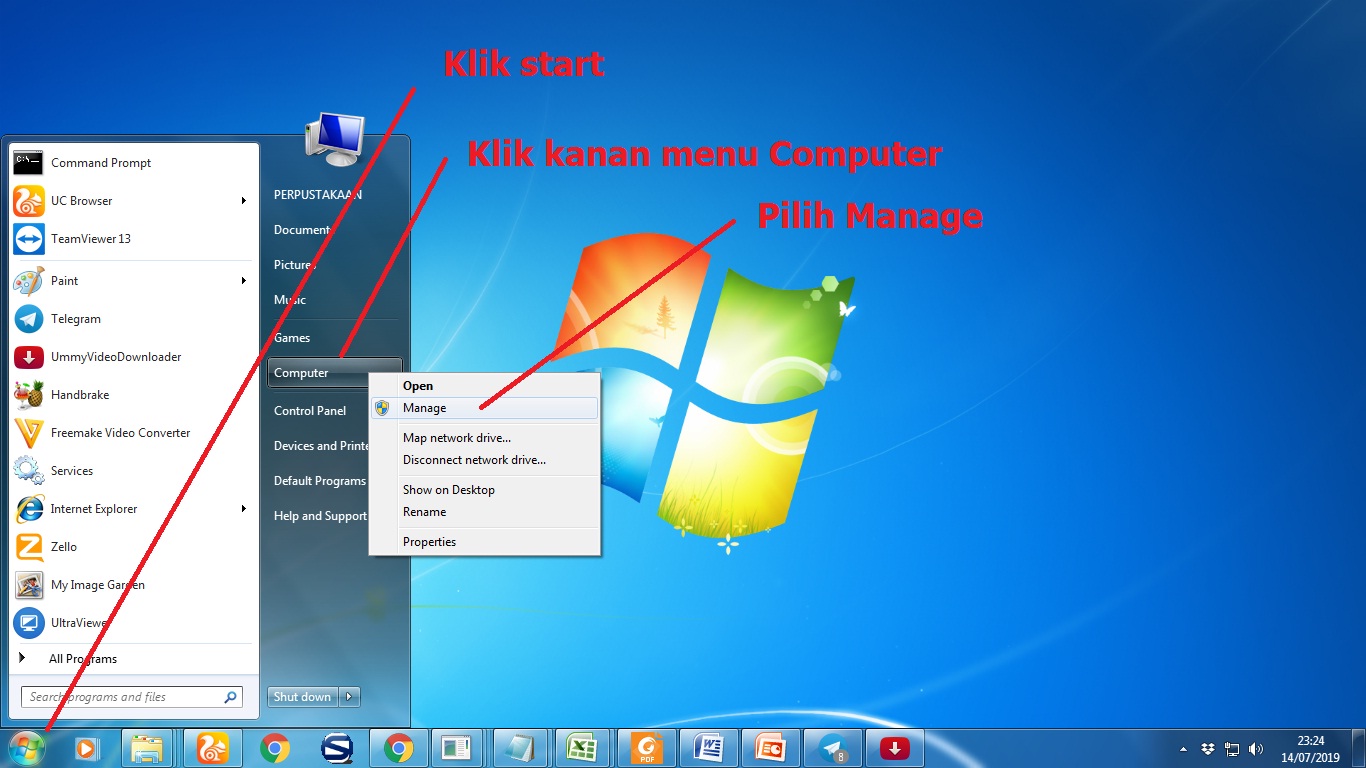Click the user account picture atop Start menu
The width and height of the screenshot is (1366, 768).
[335, 139]
